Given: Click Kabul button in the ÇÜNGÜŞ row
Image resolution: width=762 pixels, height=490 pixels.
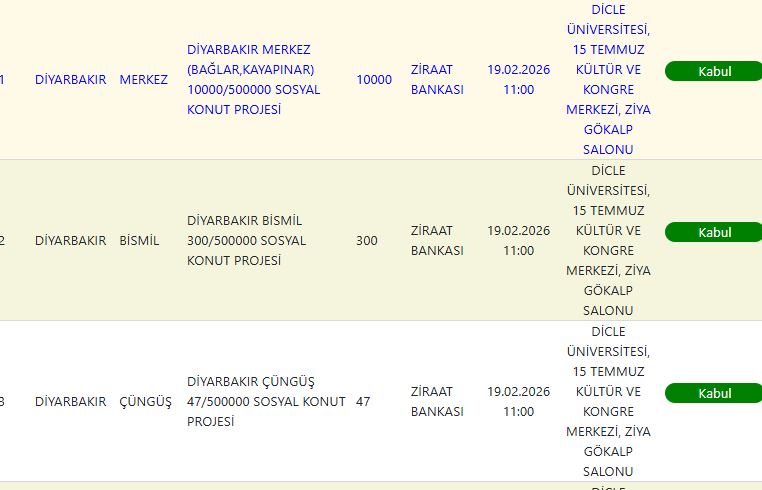Looking at the screenshot, I should 713,393.
